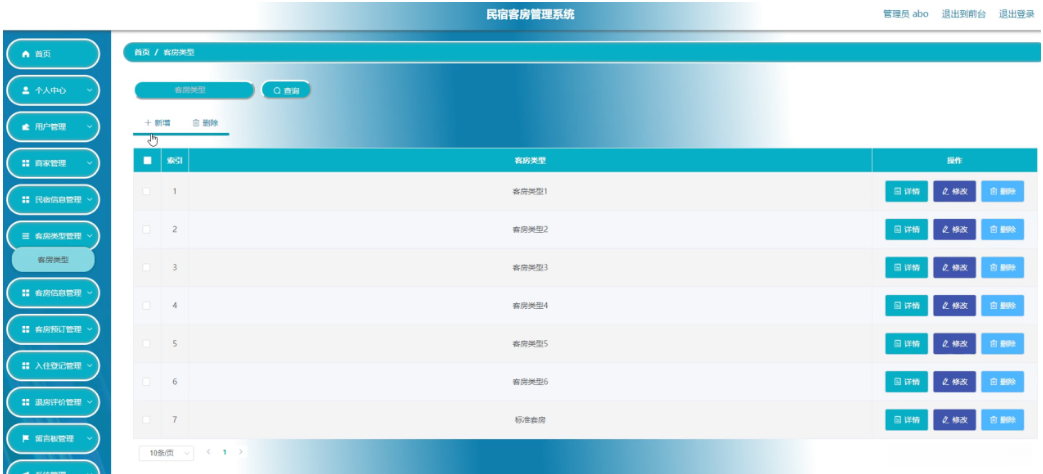Click 删除 for row 客房类型6
Screen dimensions: 1043x474
1002,382
